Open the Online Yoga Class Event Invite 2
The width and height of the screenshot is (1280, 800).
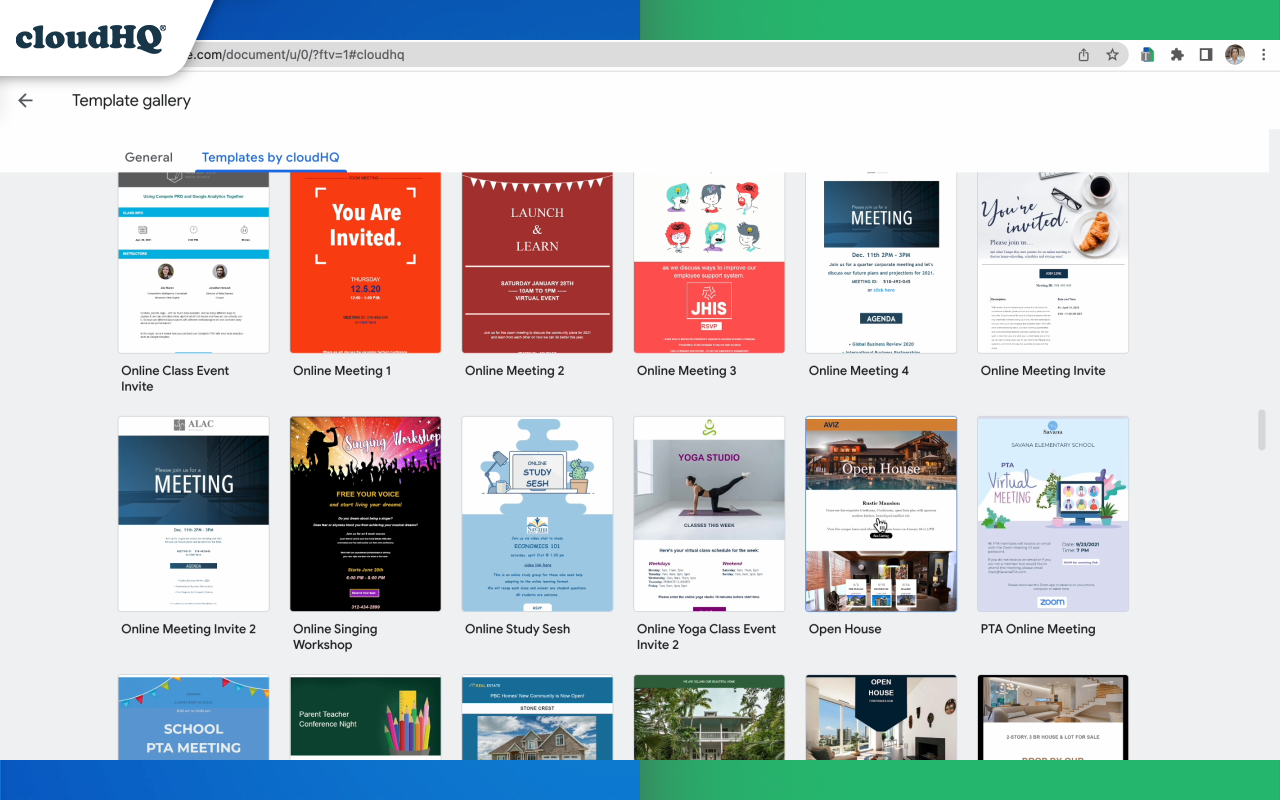pyautogui.click(x=709, y=513)
